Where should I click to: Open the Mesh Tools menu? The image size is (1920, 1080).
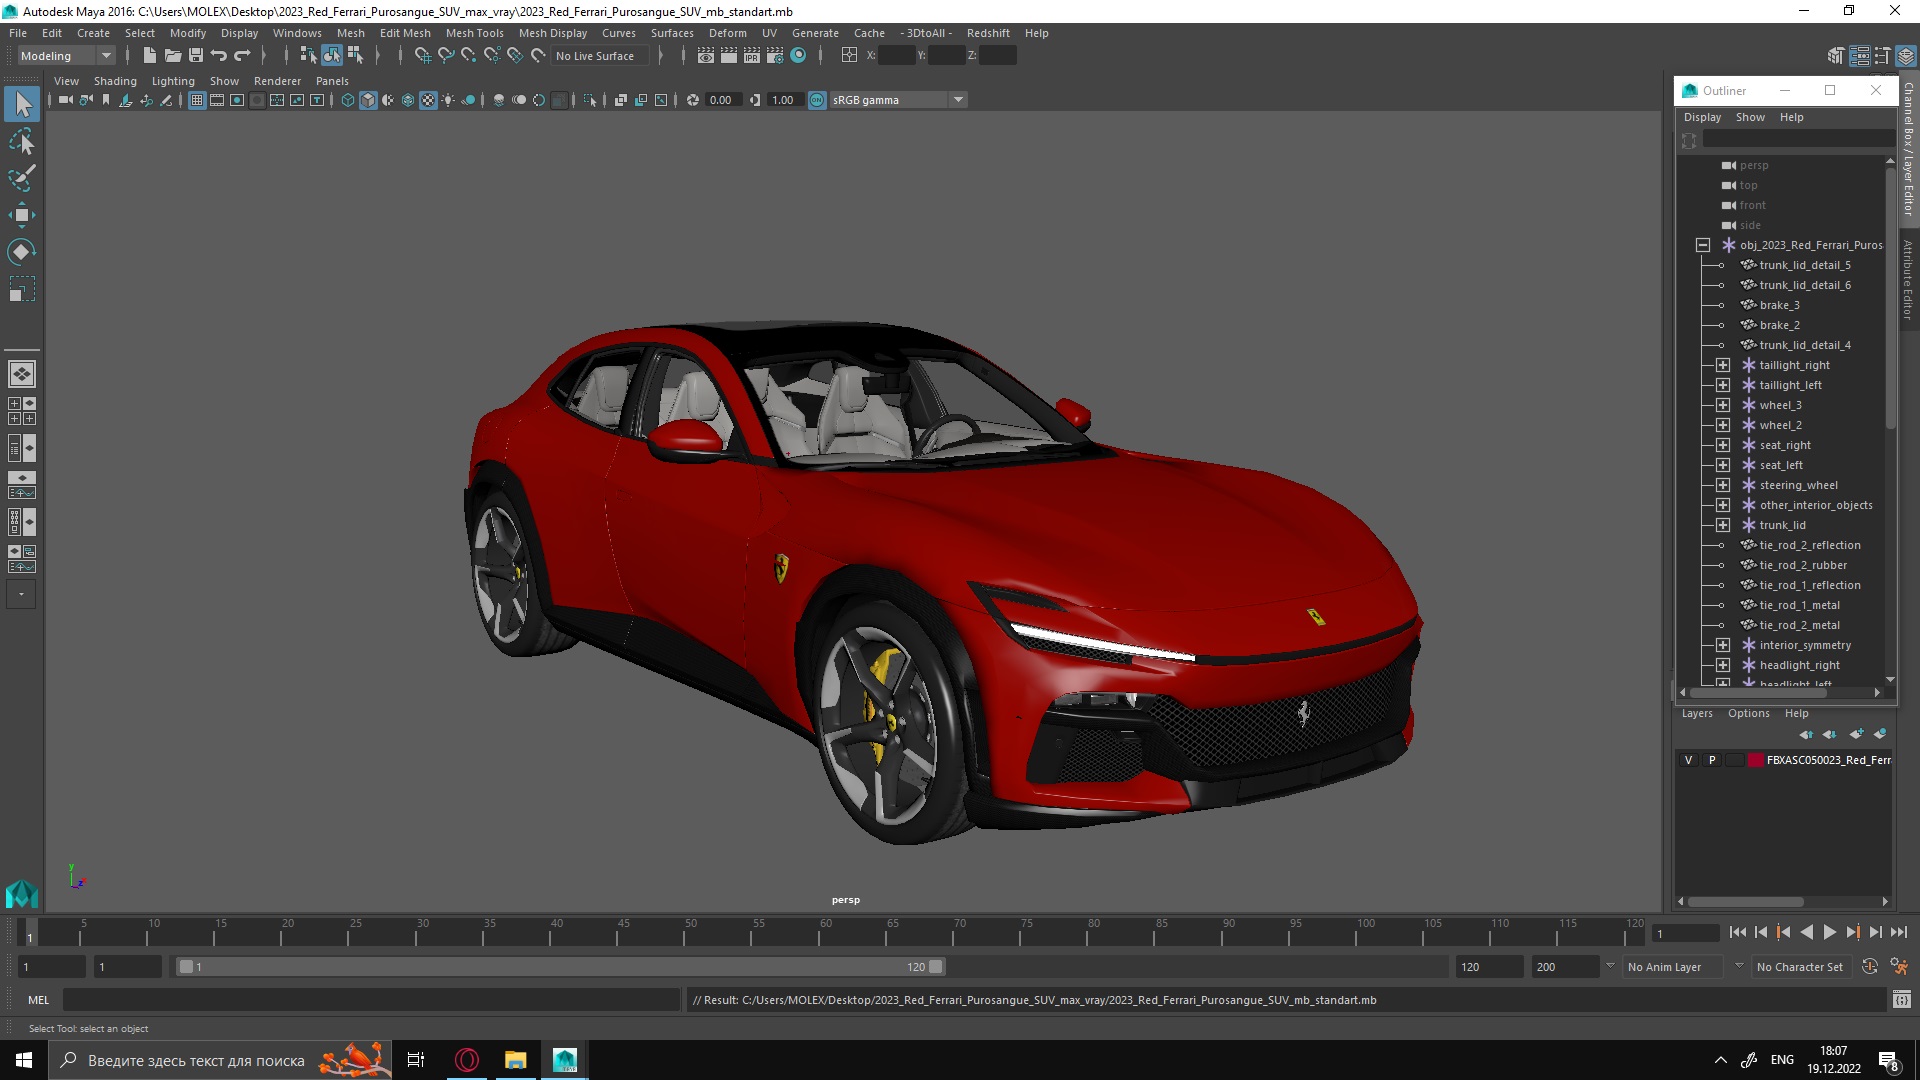(x=474, y=33)
